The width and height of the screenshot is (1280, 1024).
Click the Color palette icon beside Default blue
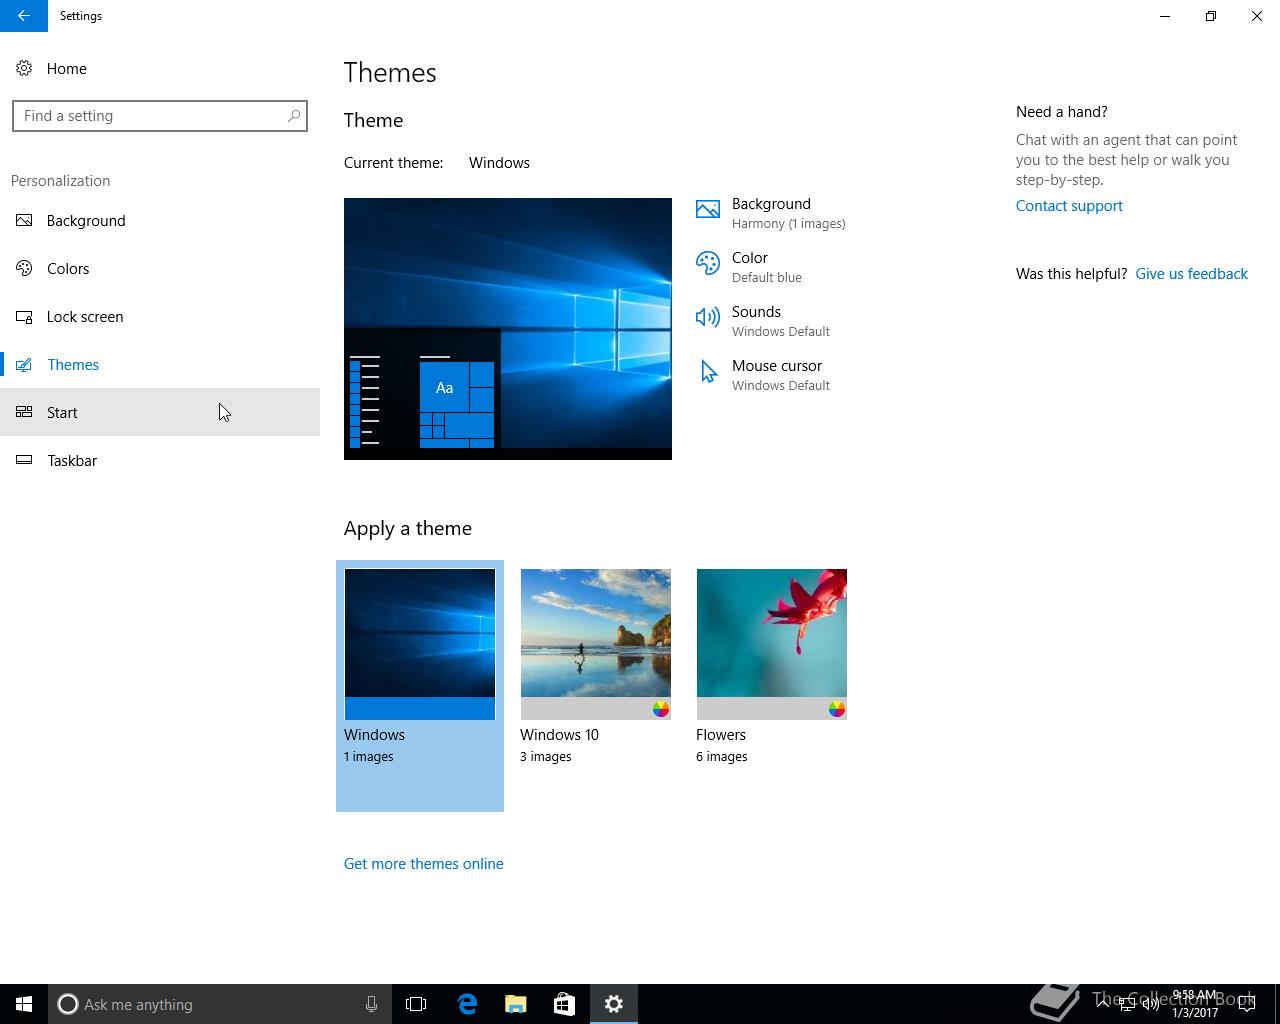[708, 263]
